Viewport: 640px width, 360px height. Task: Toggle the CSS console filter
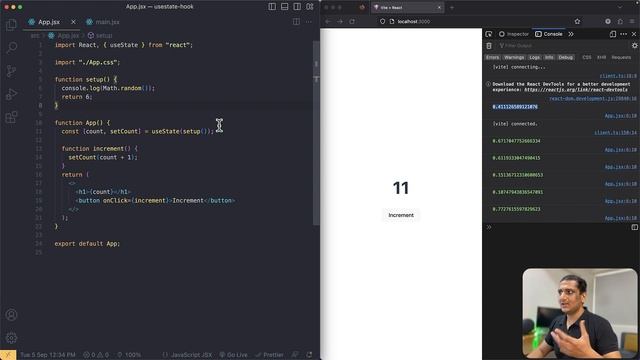coord(587,58)
